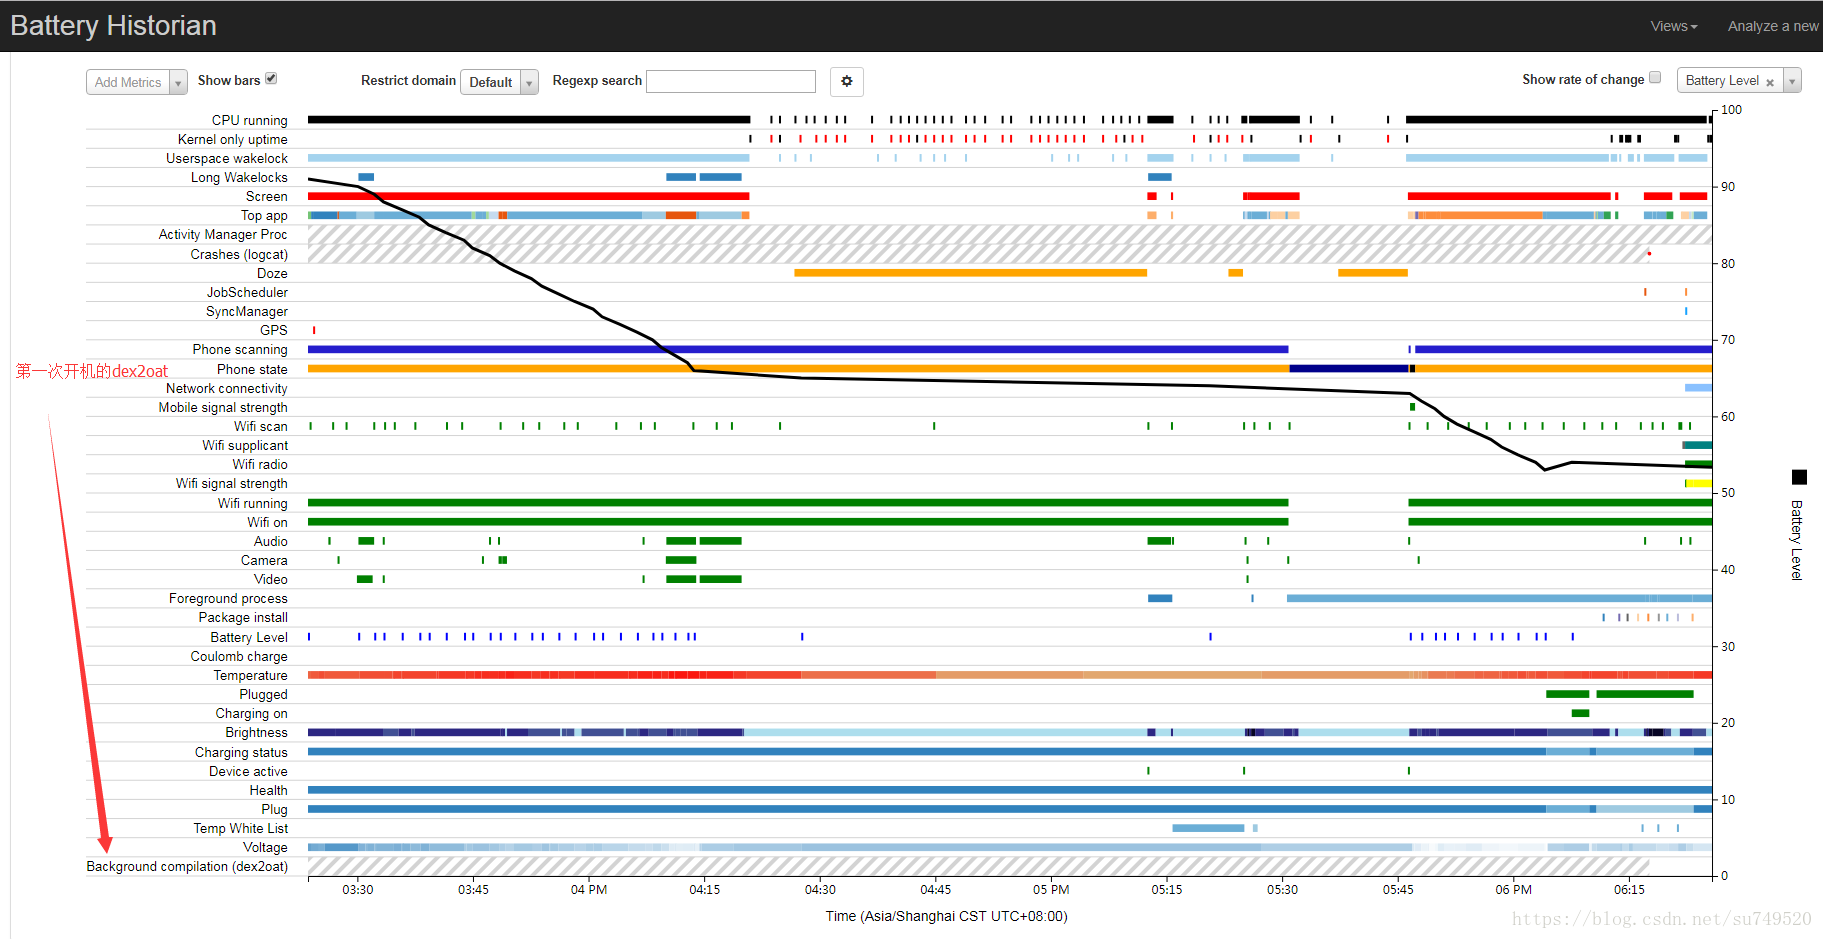Select the Activity Manager Proc label
Viewport: 1823px width, 939px height.
(x=223, y=234)
